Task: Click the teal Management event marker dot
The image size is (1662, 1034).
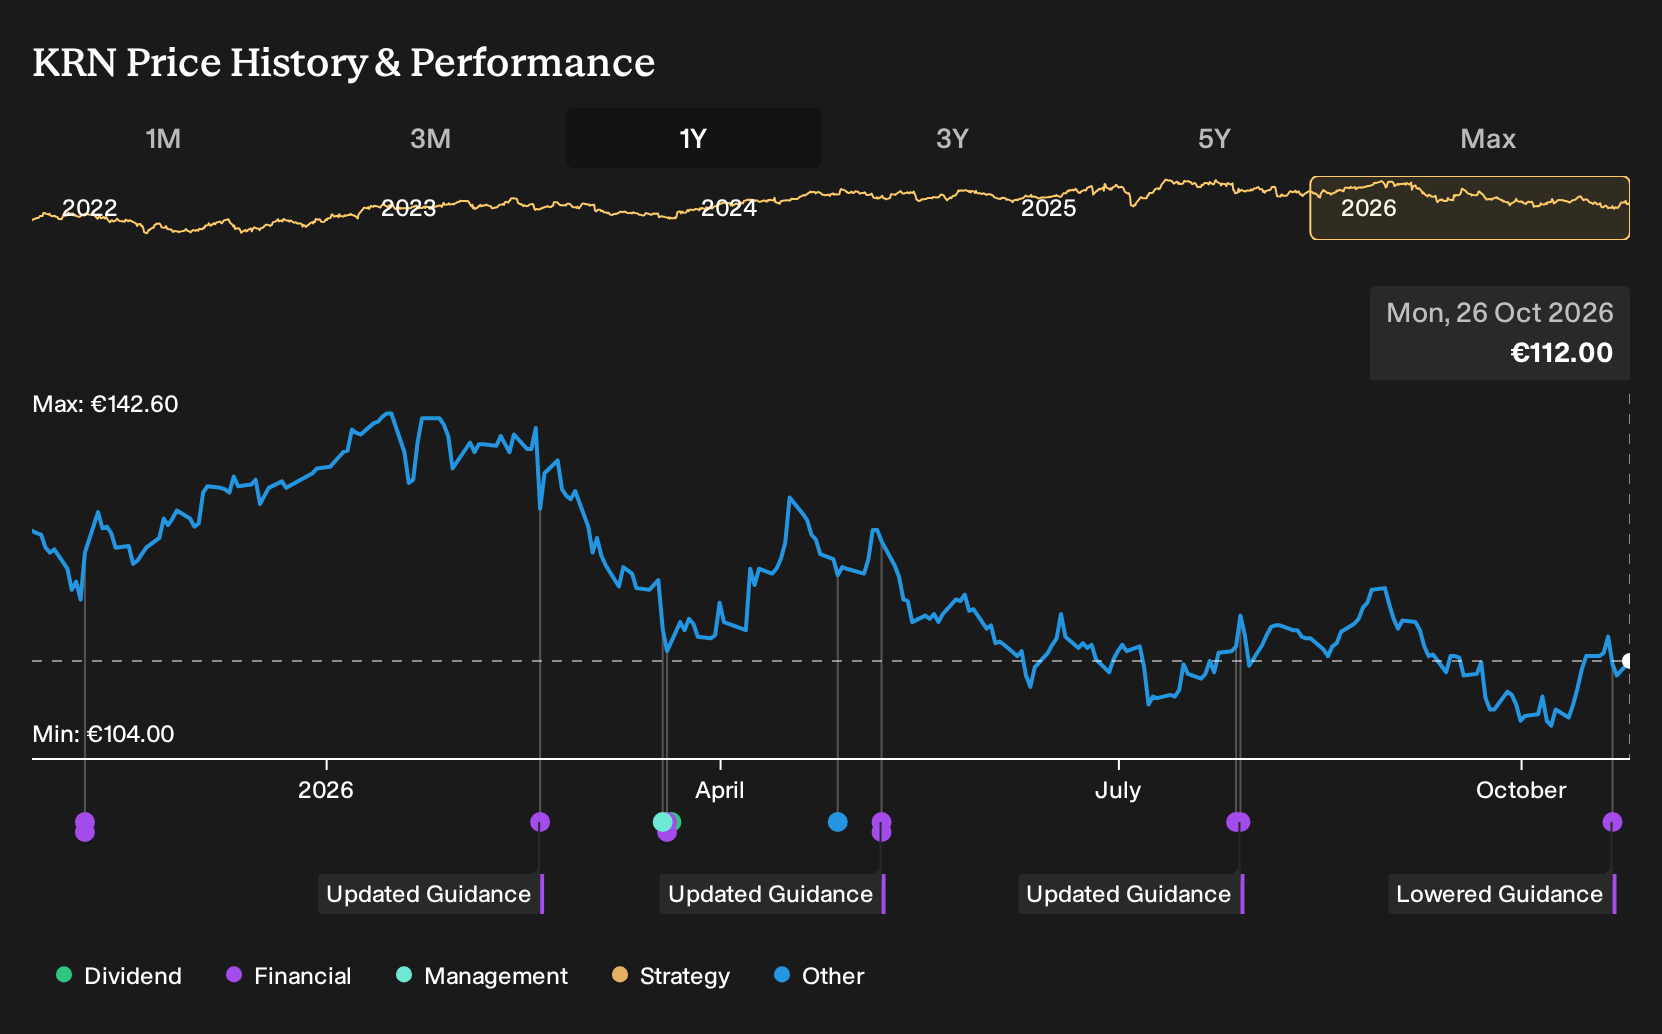Action: click(662, 822)
